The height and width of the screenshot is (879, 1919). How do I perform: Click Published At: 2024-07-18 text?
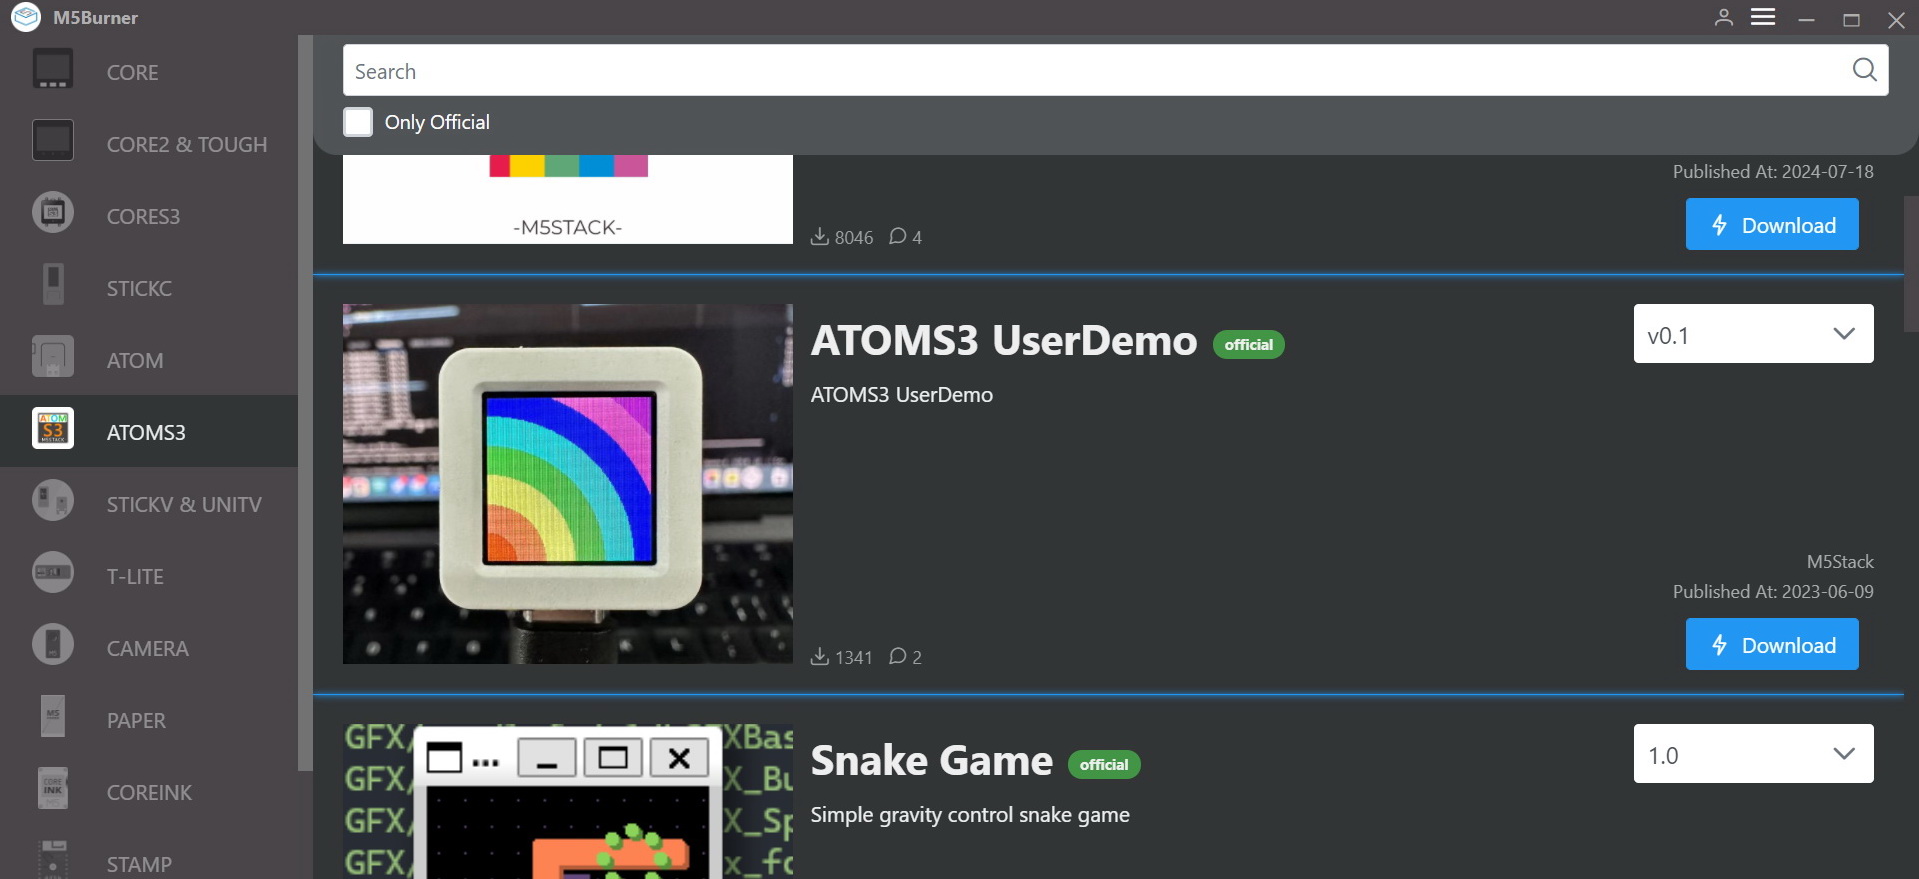coord(1773,172)
